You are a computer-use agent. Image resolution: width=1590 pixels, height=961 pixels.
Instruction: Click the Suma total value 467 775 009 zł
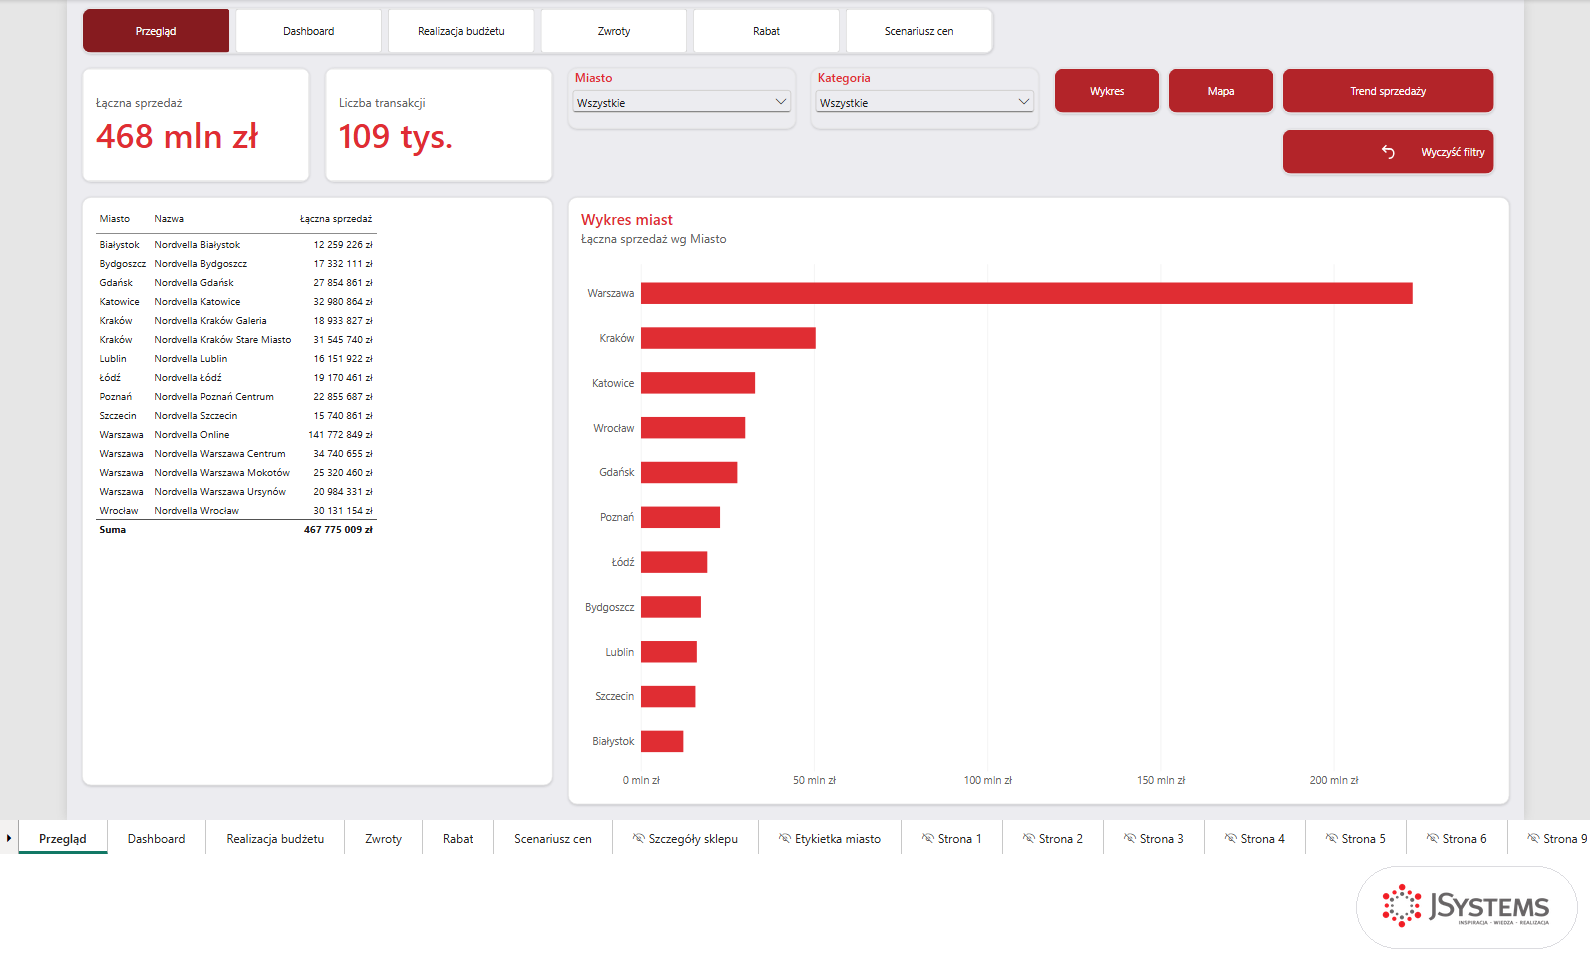(x=338, y=530)
